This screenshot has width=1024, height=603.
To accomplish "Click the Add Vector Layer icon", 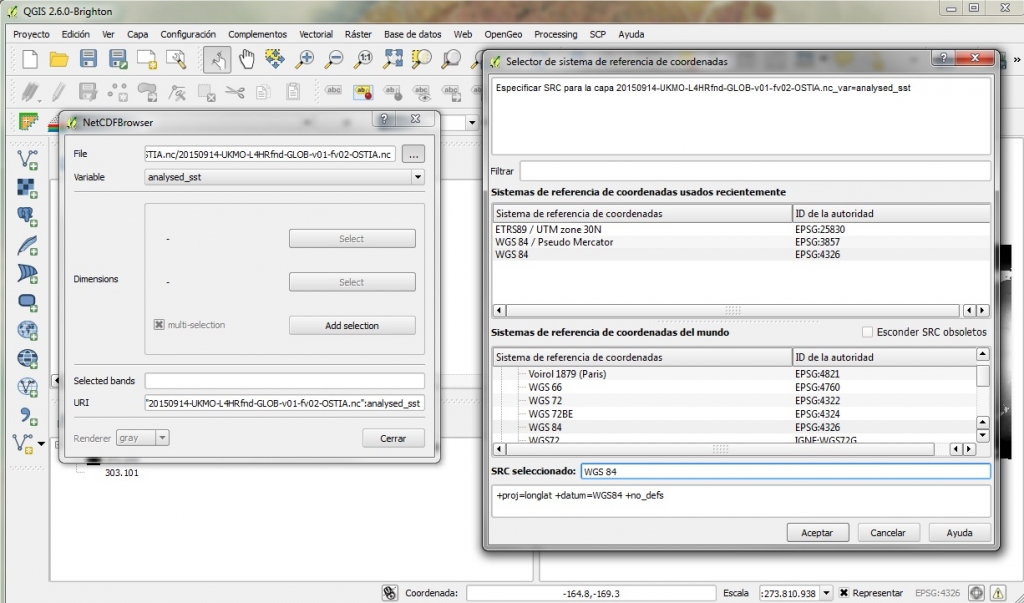I will (28, 160).
